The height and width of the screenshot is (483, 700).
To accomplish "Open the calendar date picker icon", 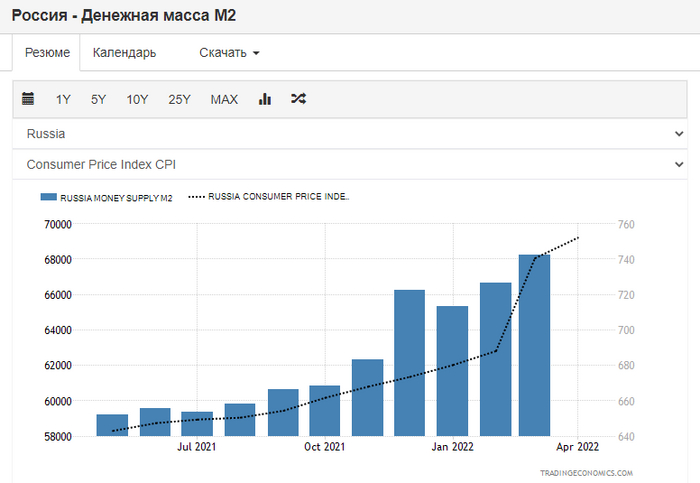I will [28, 99].
